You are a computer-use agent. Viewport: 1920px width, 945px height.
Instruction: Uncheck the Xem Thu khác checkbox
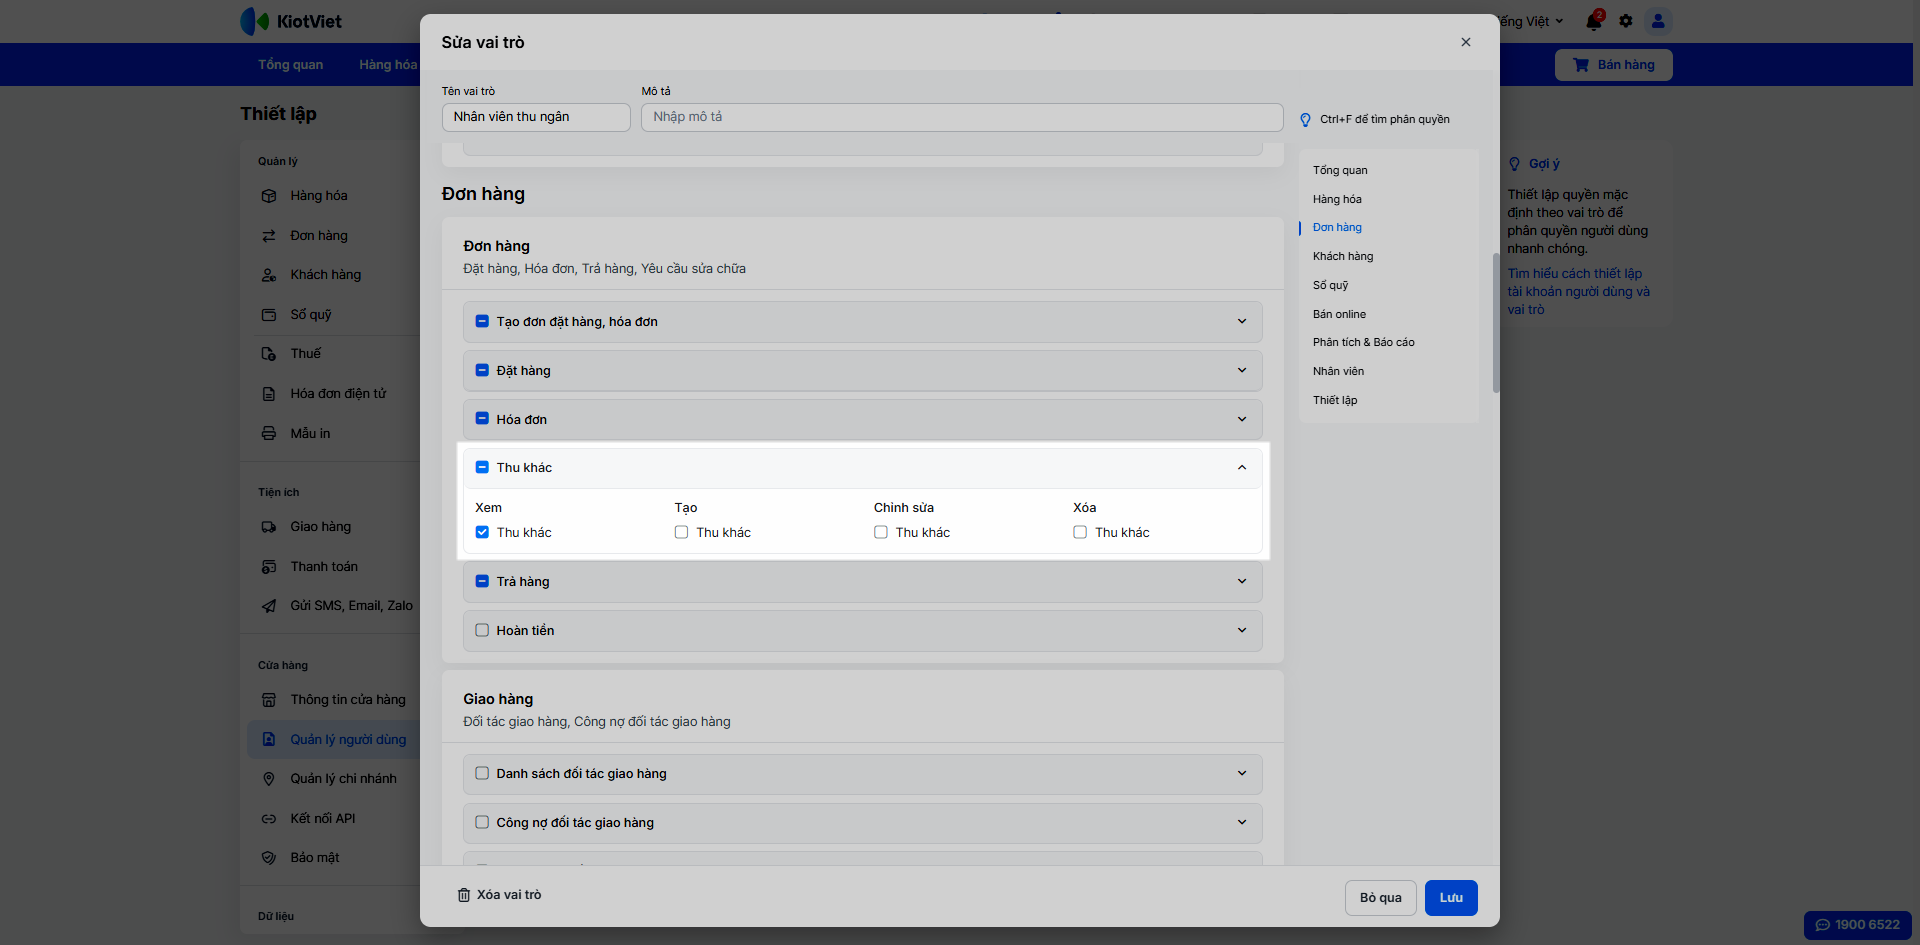[482, 533]
